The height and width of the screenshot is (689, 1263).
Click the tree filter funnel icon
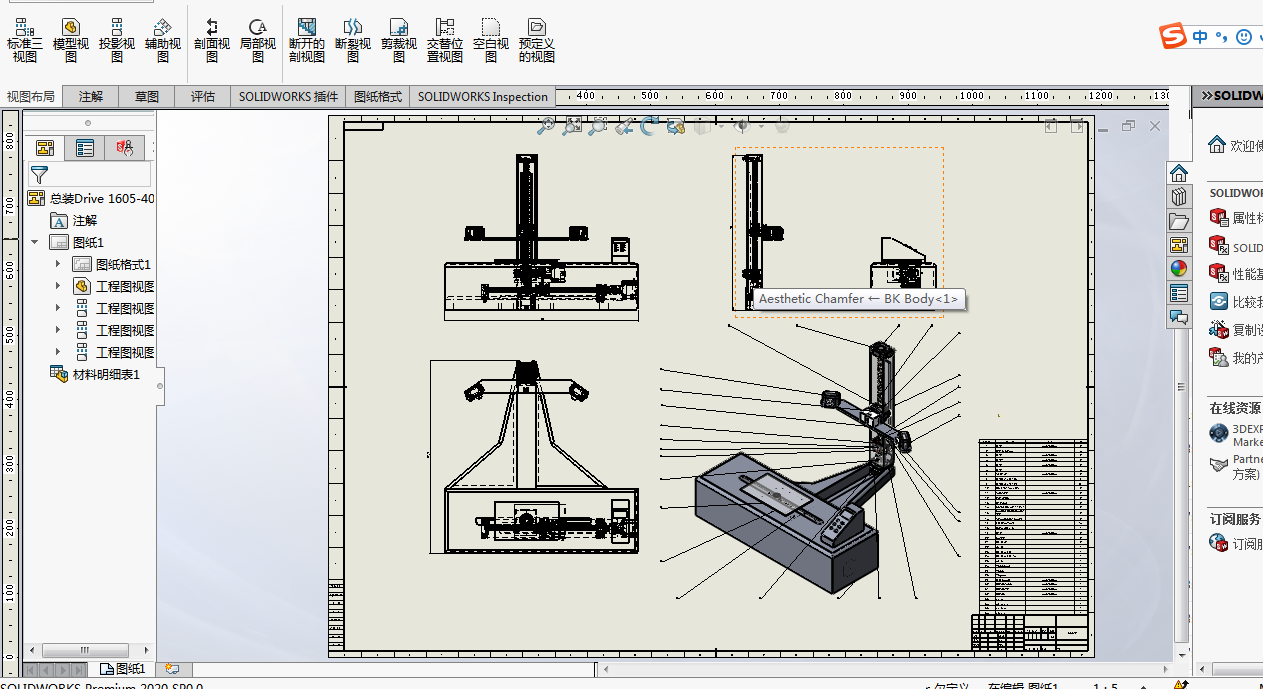coord(39,175)
